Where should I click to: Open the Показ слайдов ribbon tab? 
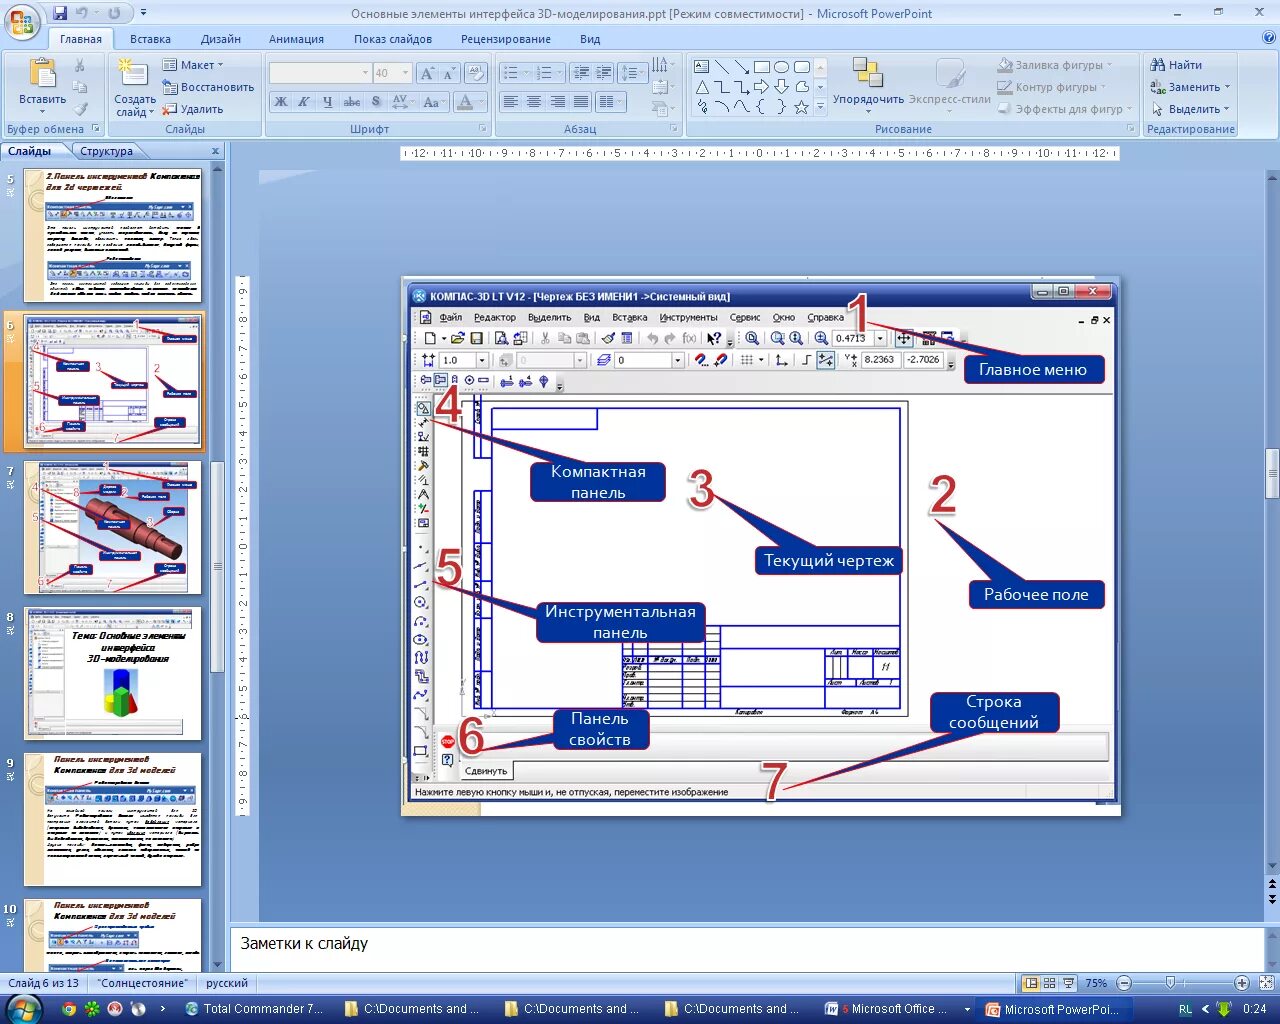393,39
